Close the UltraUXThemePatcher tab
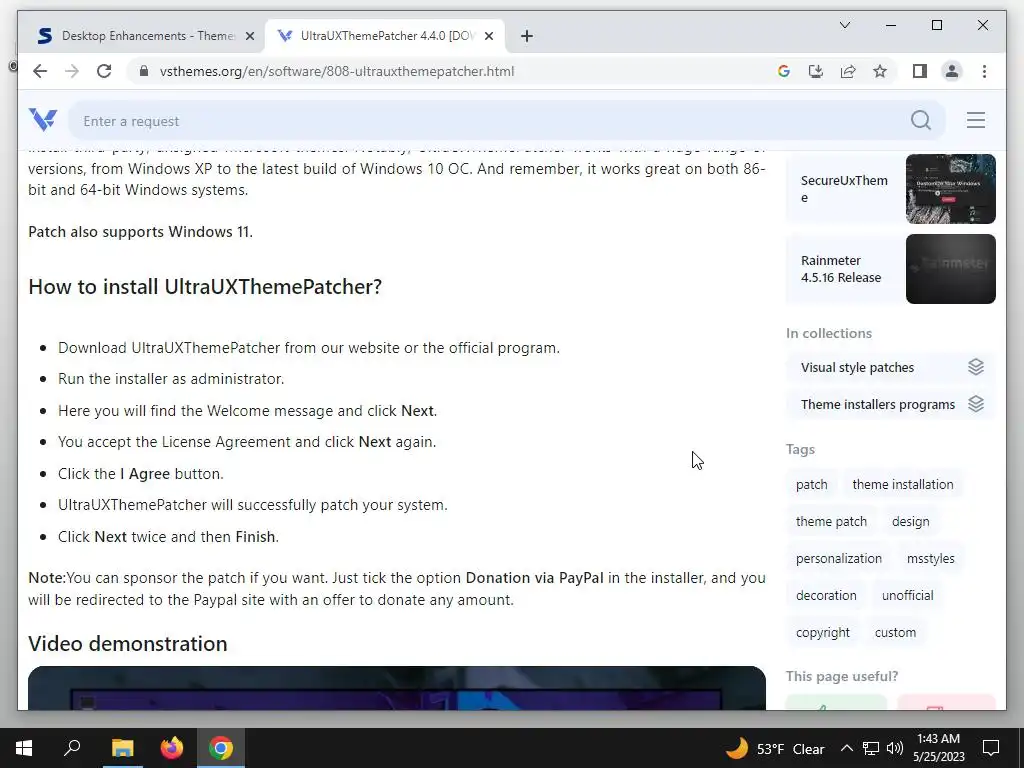Image resolution: width=1024 pixels, height=768 pixels. pos(488,36)
